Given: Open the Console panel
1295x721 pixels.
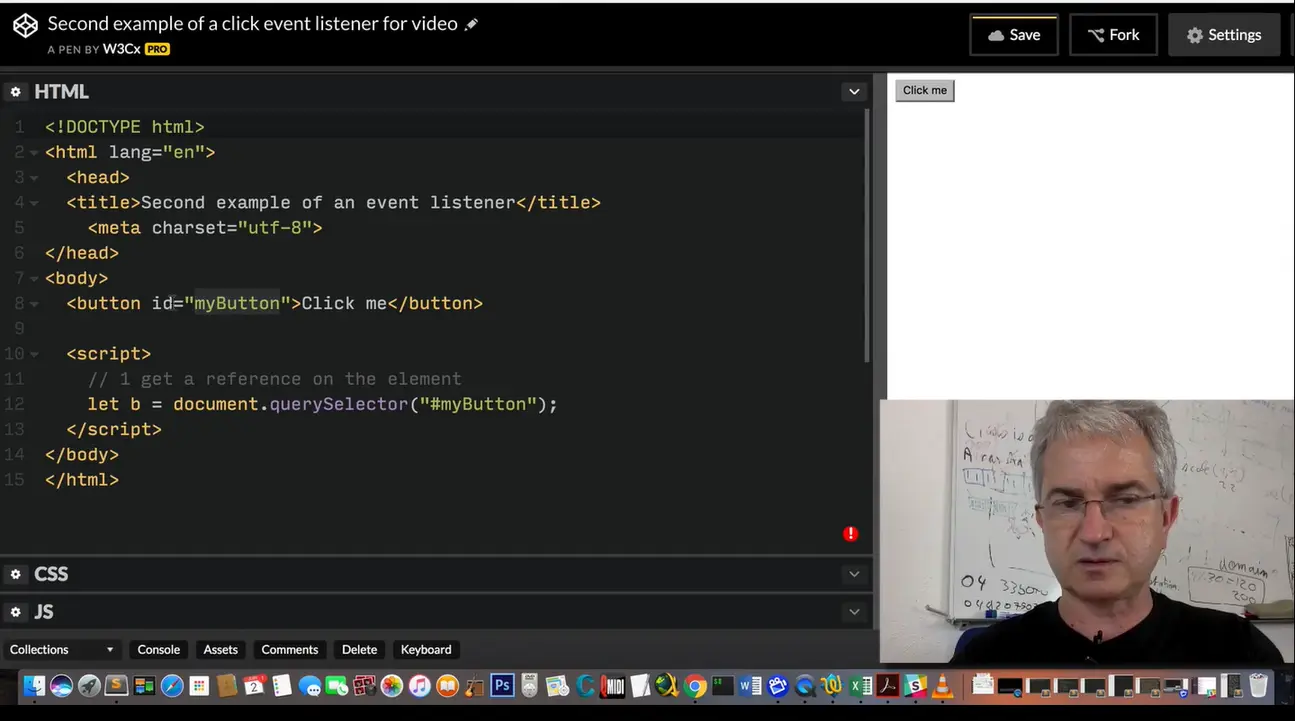Looking at the screenshot, I should (x=159, y=650).
